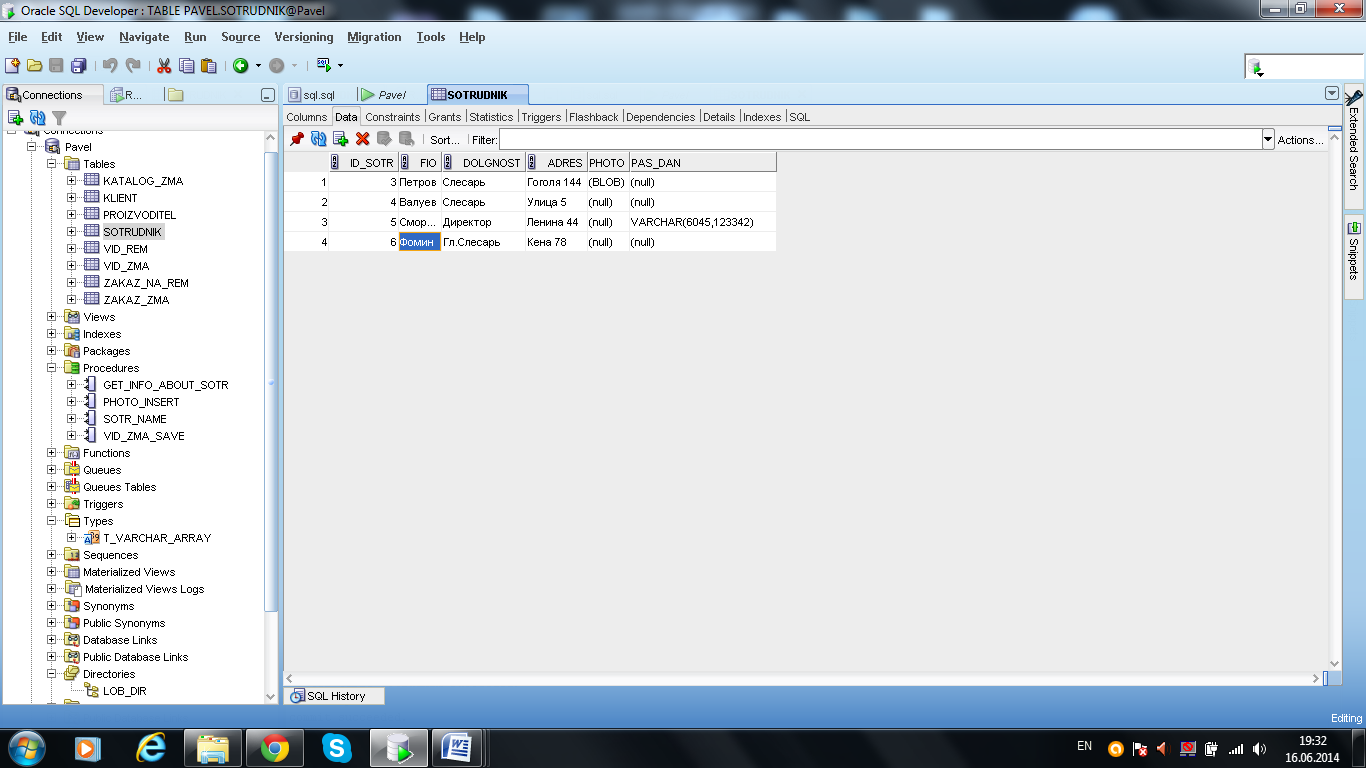Click the Copy icon in main toolbar

pyautogui.click(x=186, y=65)
